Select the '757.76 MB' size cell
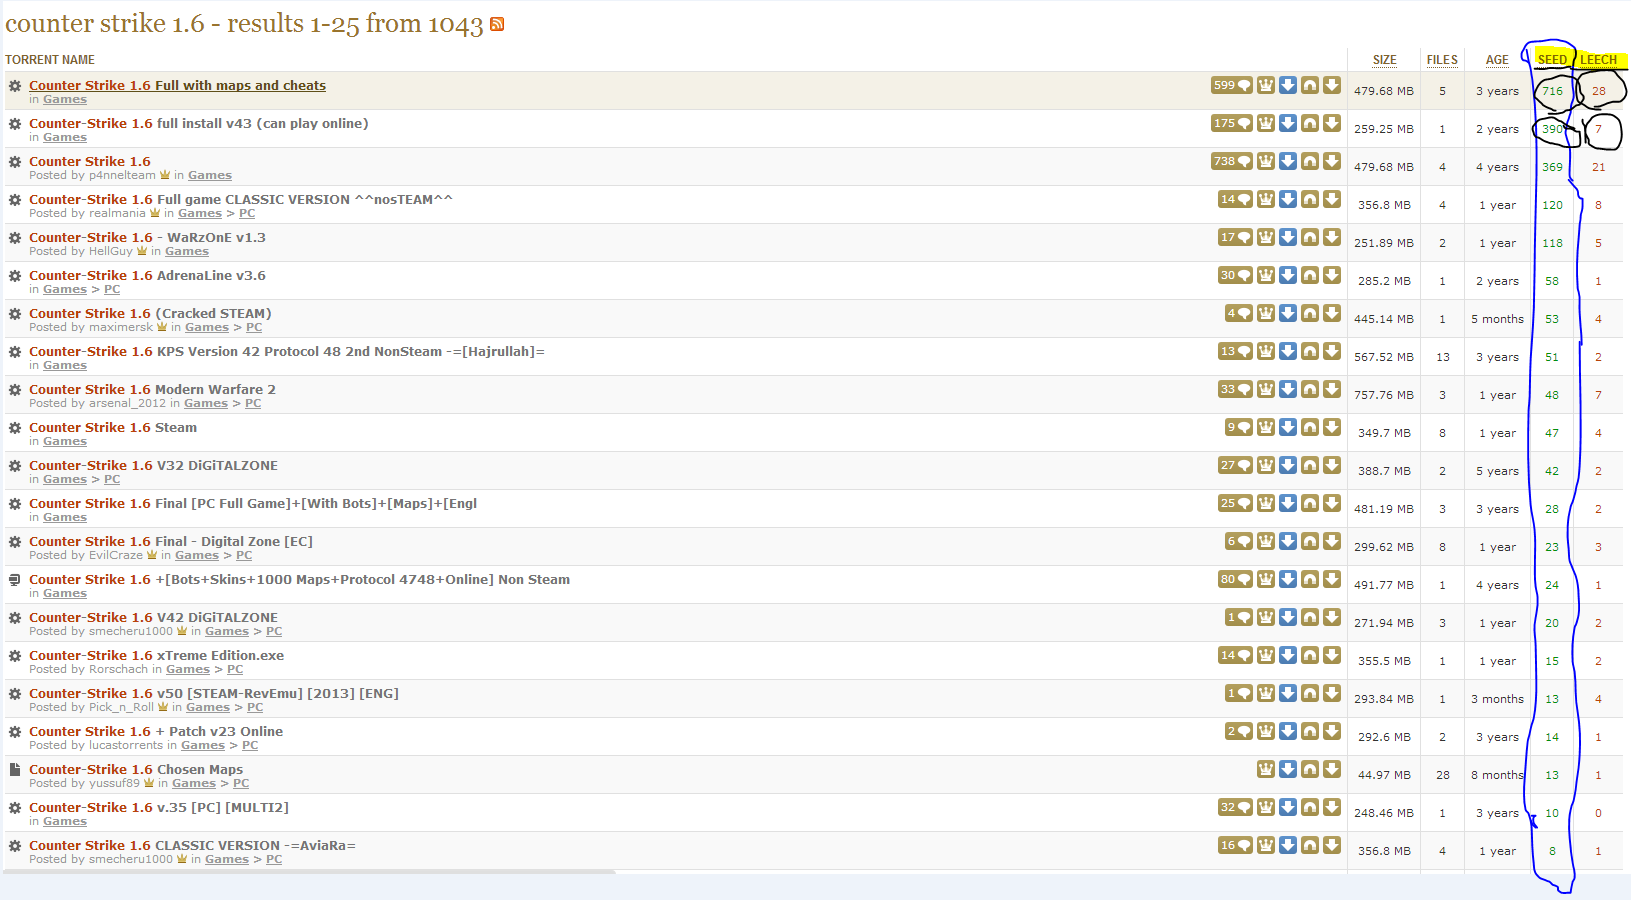The width and height of the screenshot is (1631, 900). [x=1384, y=395]
